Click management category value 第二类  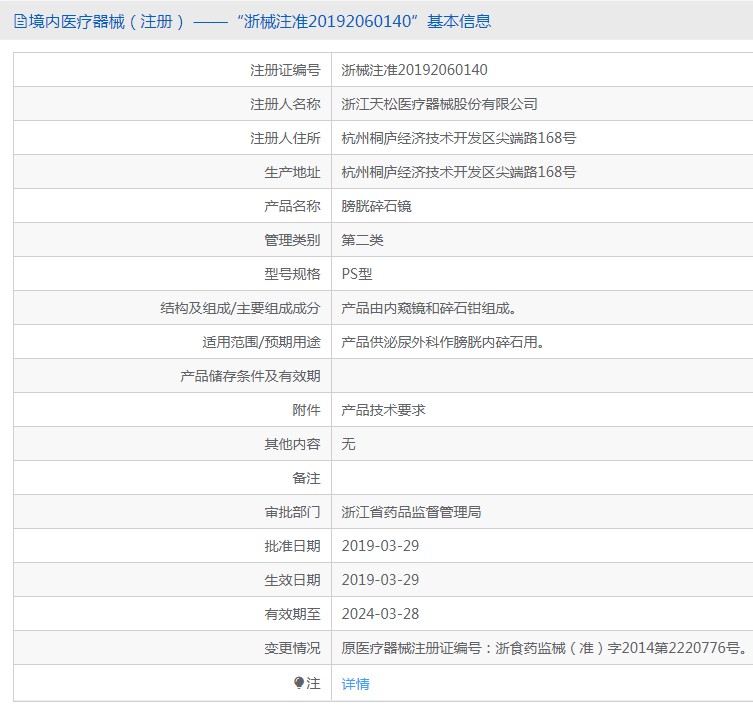[363, 240]
